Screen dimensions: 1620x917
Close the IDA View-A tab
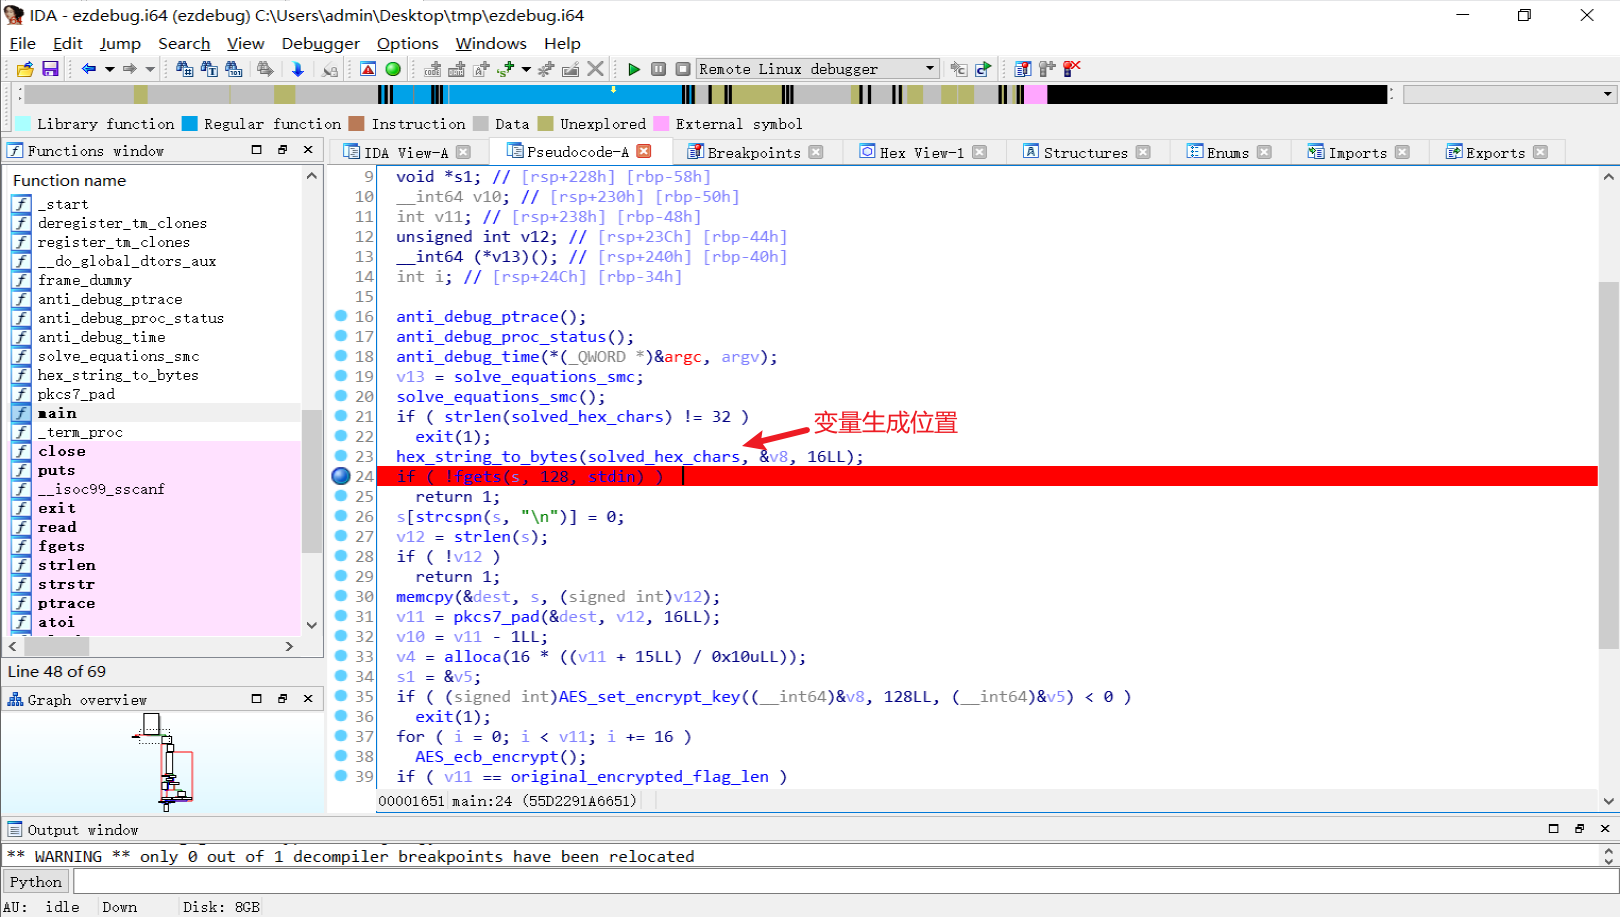click(463, 152)
